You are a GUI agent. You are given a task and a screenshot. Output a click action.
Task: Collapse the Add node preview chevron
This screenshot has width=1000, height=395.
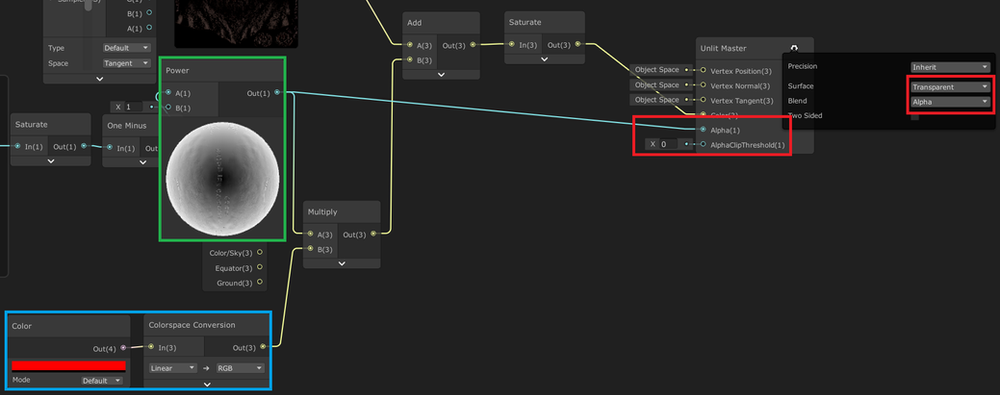[441, 74]
